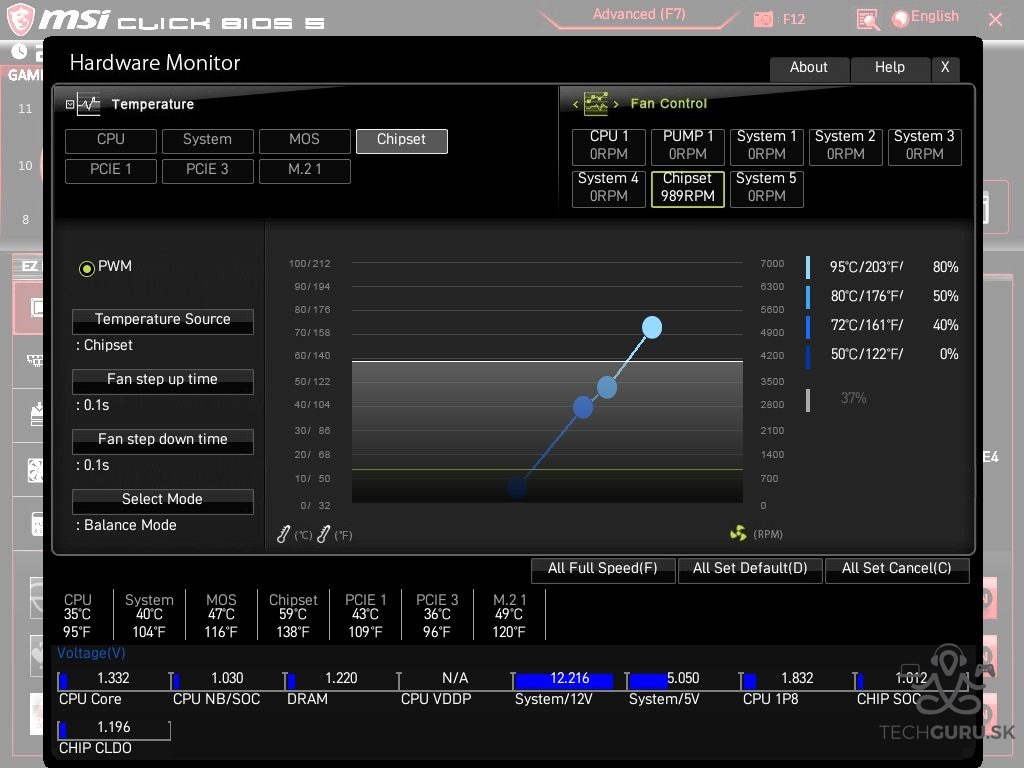Click the third fan curve point
This screenshot has height=768, width=1024.
click(x=583, y=407)
